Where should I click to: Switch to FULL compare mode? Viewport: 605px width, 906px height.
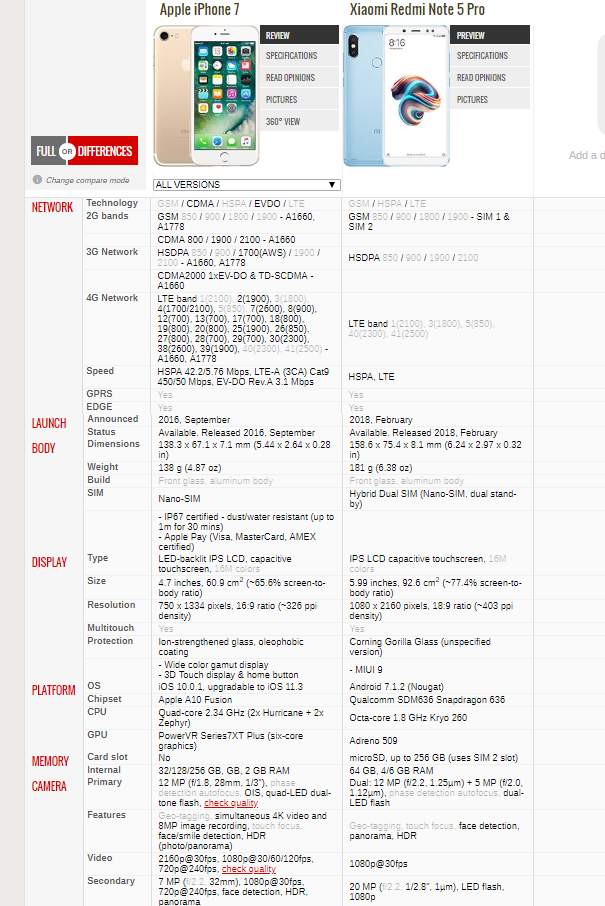click(x=46, y=151)
